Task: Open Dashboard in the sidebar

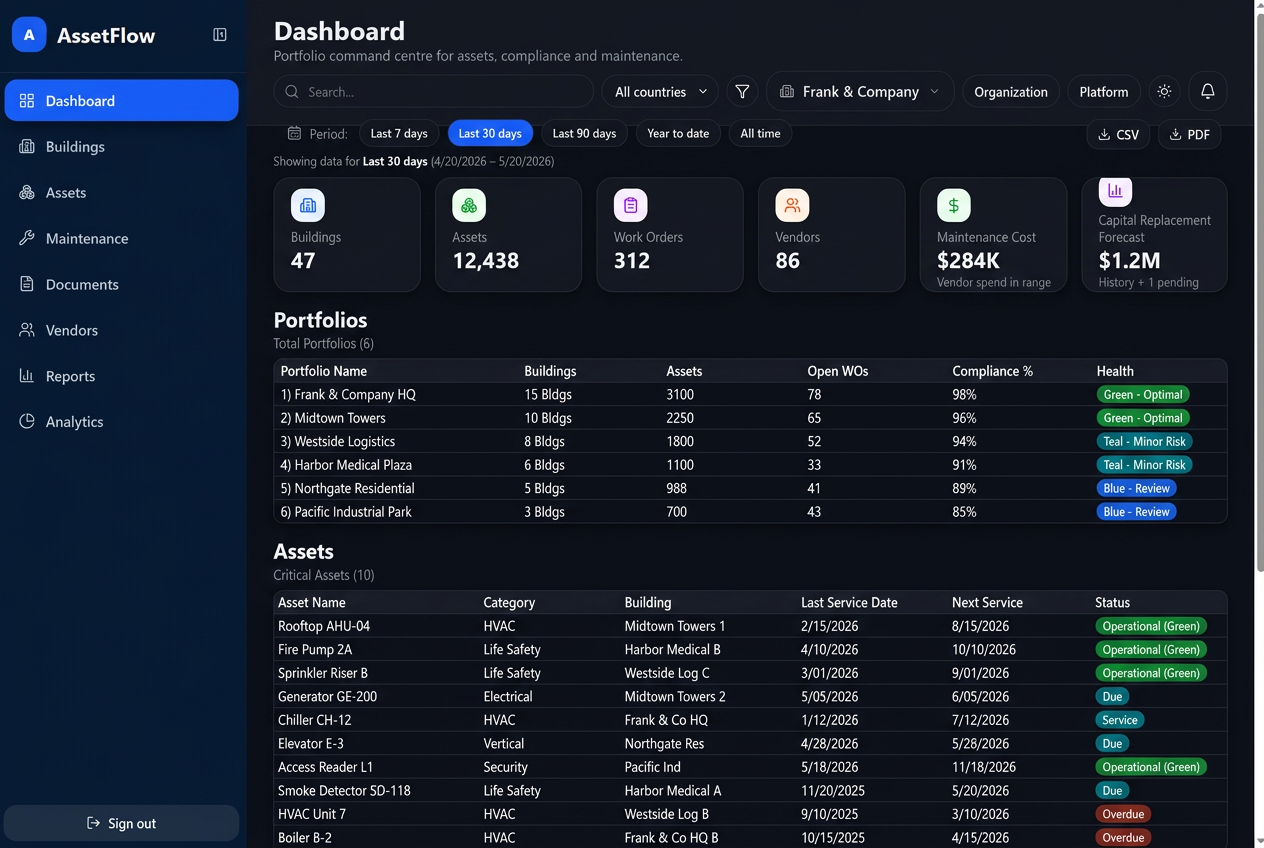Action: (x=122, y=100)
